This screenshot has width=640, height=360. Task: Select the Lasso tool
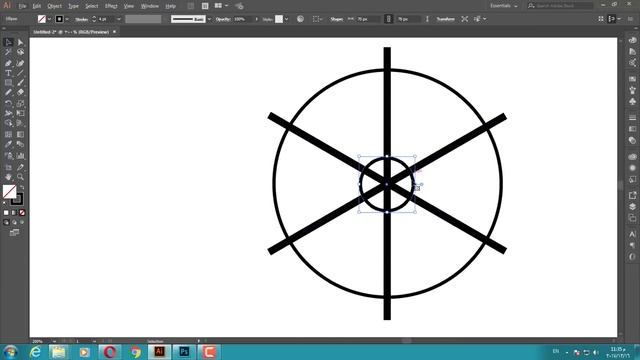pyautogui.click(x=20, y=52)
